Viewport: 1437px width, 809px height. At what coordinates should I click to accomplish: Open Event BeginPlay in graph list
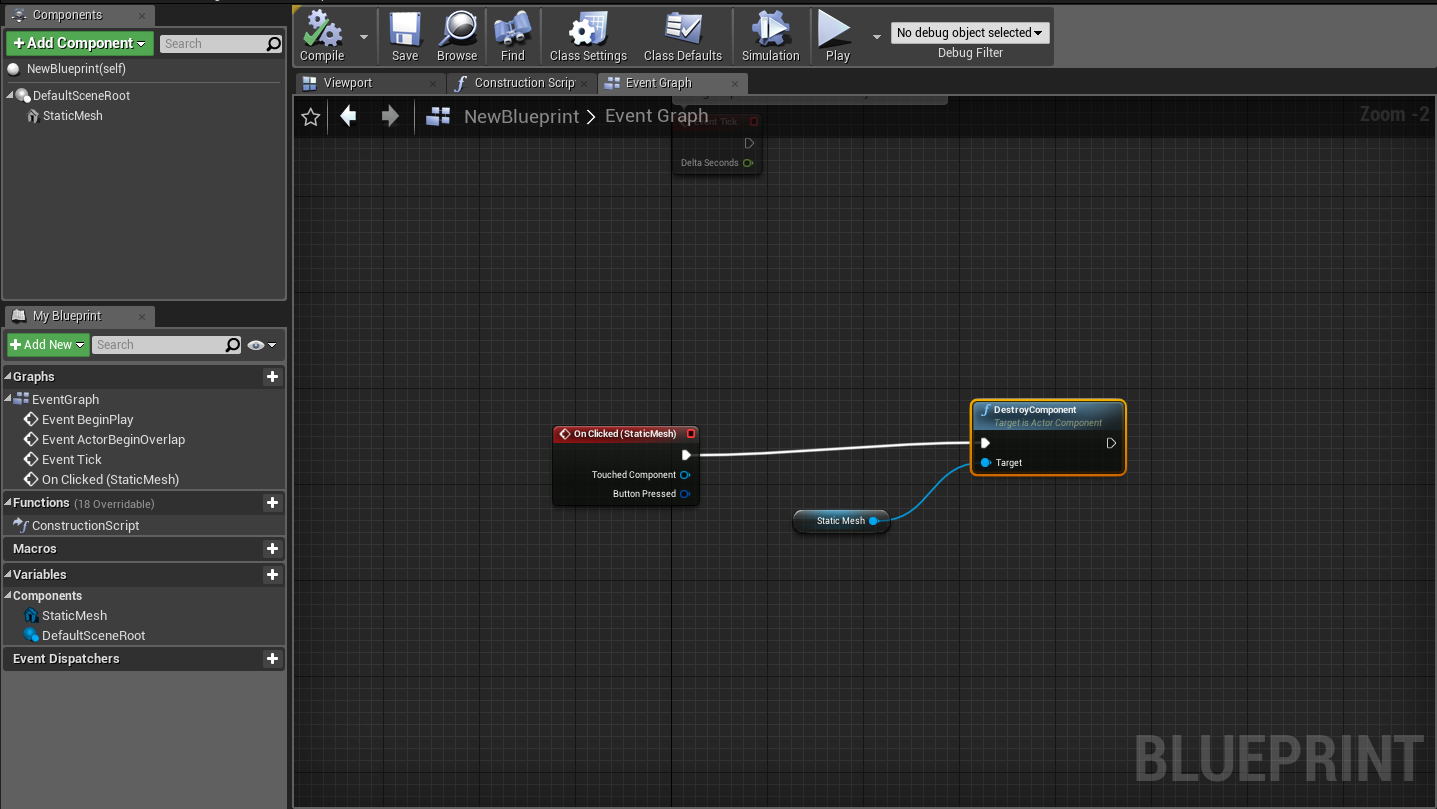coord(87,420)
